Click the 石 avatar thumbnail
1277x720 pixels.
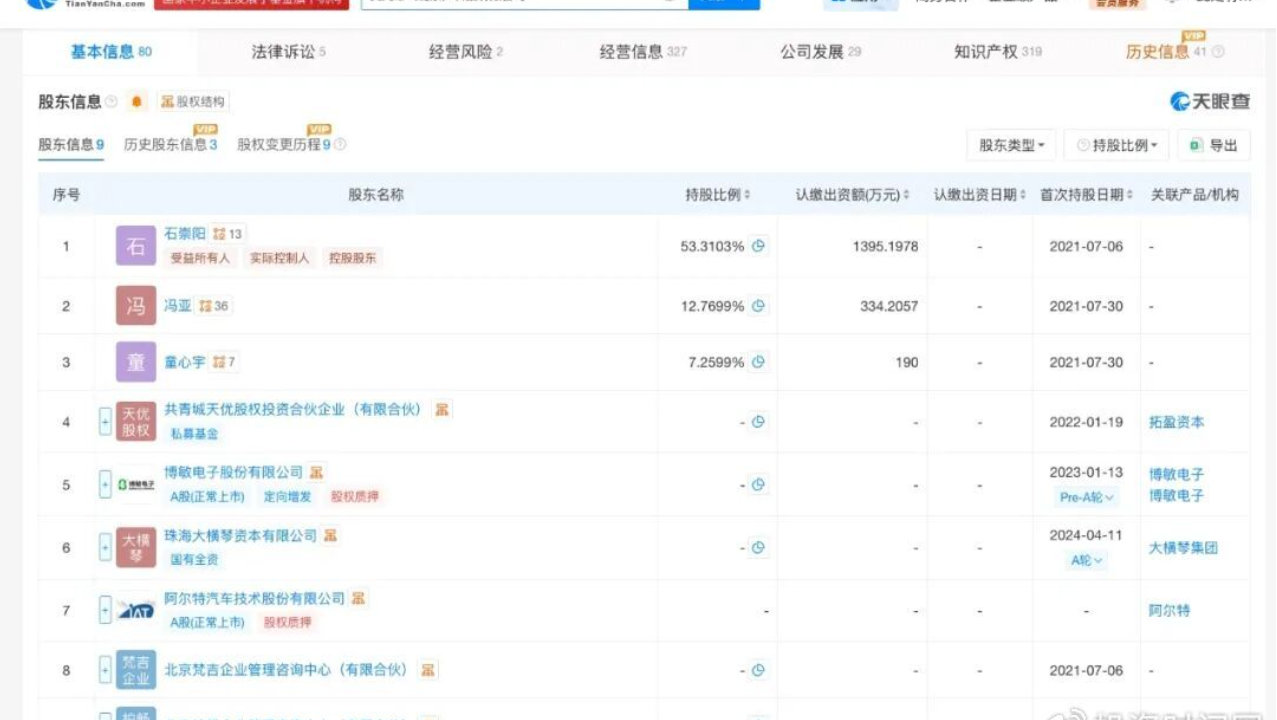point(136,246)
